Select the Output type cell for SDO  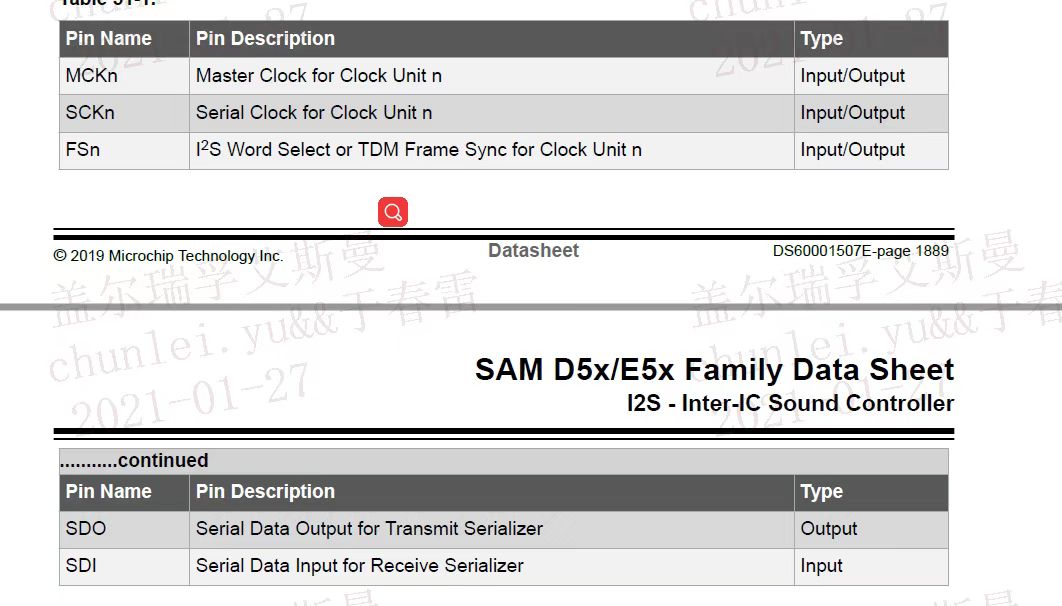coord(829,529)
